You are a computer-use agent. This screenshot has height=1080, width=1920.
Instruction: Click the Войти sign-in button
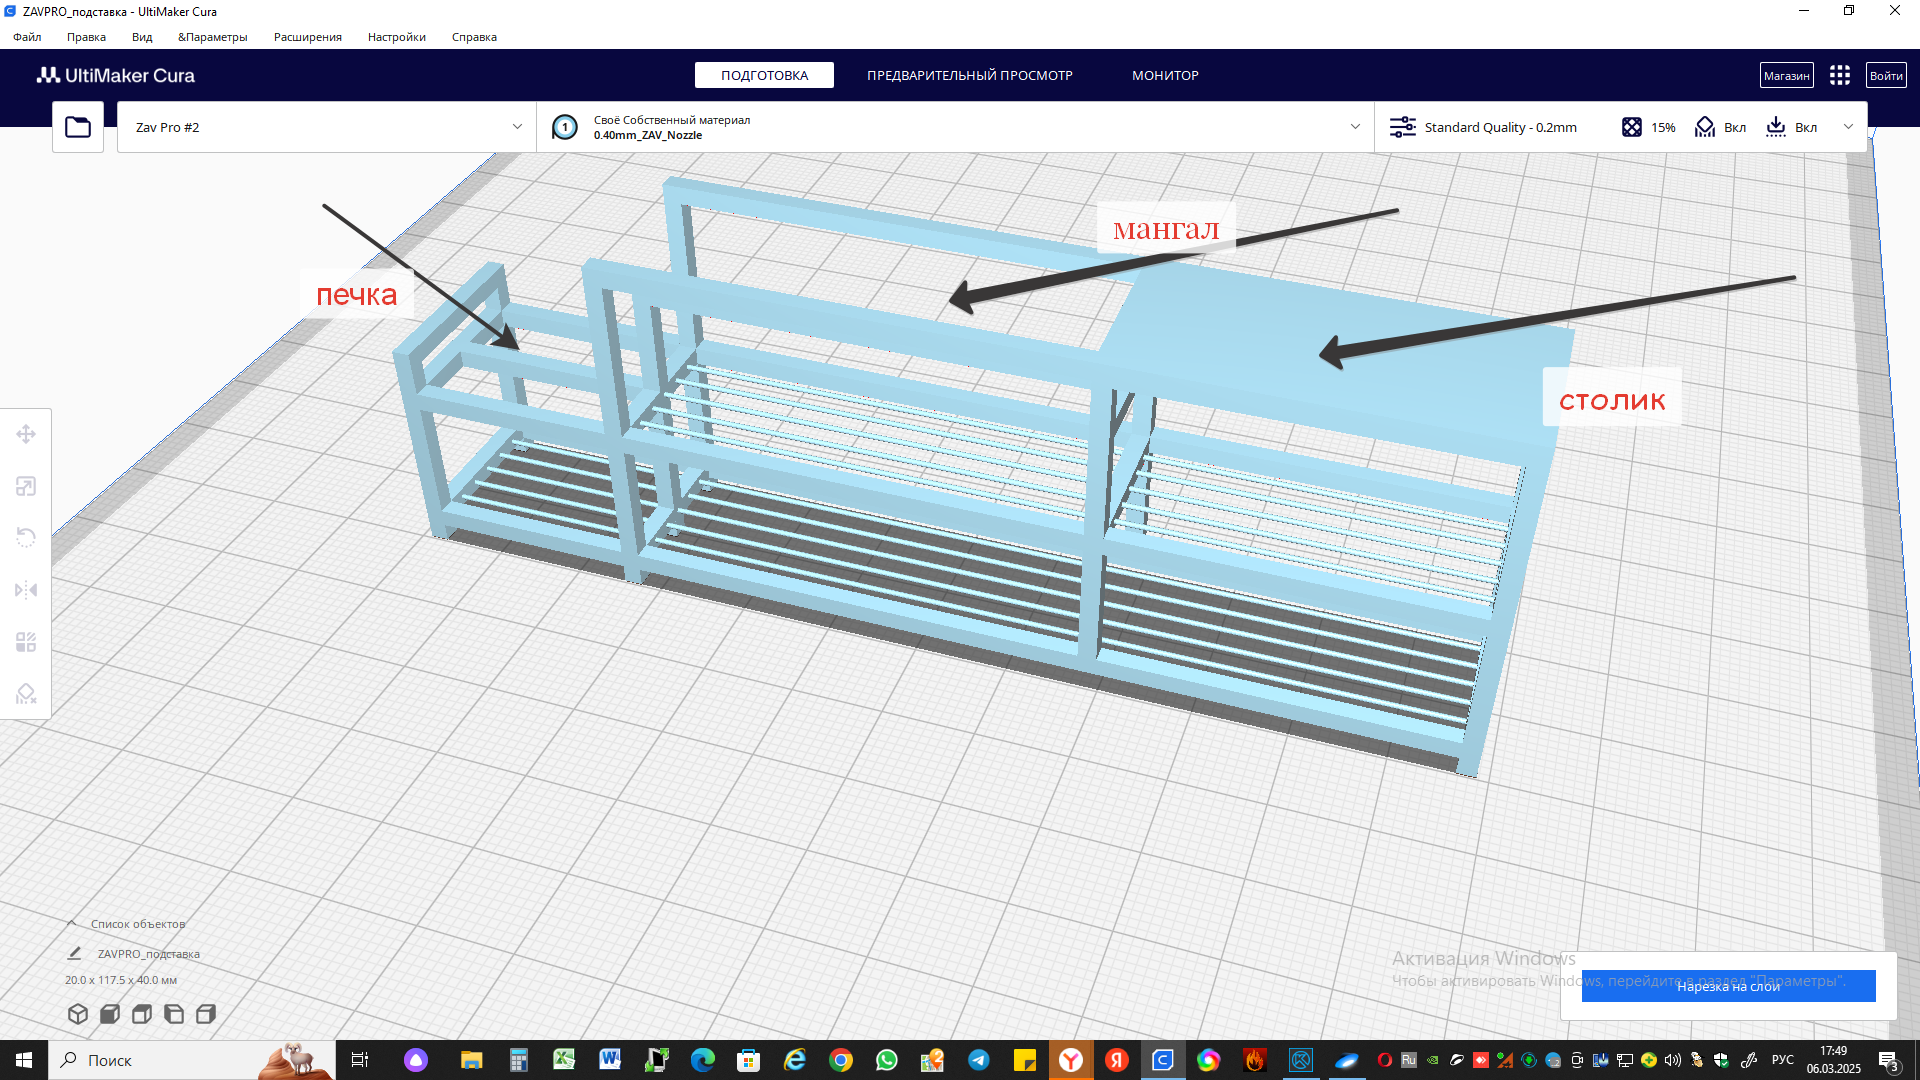click(1886, 76)
